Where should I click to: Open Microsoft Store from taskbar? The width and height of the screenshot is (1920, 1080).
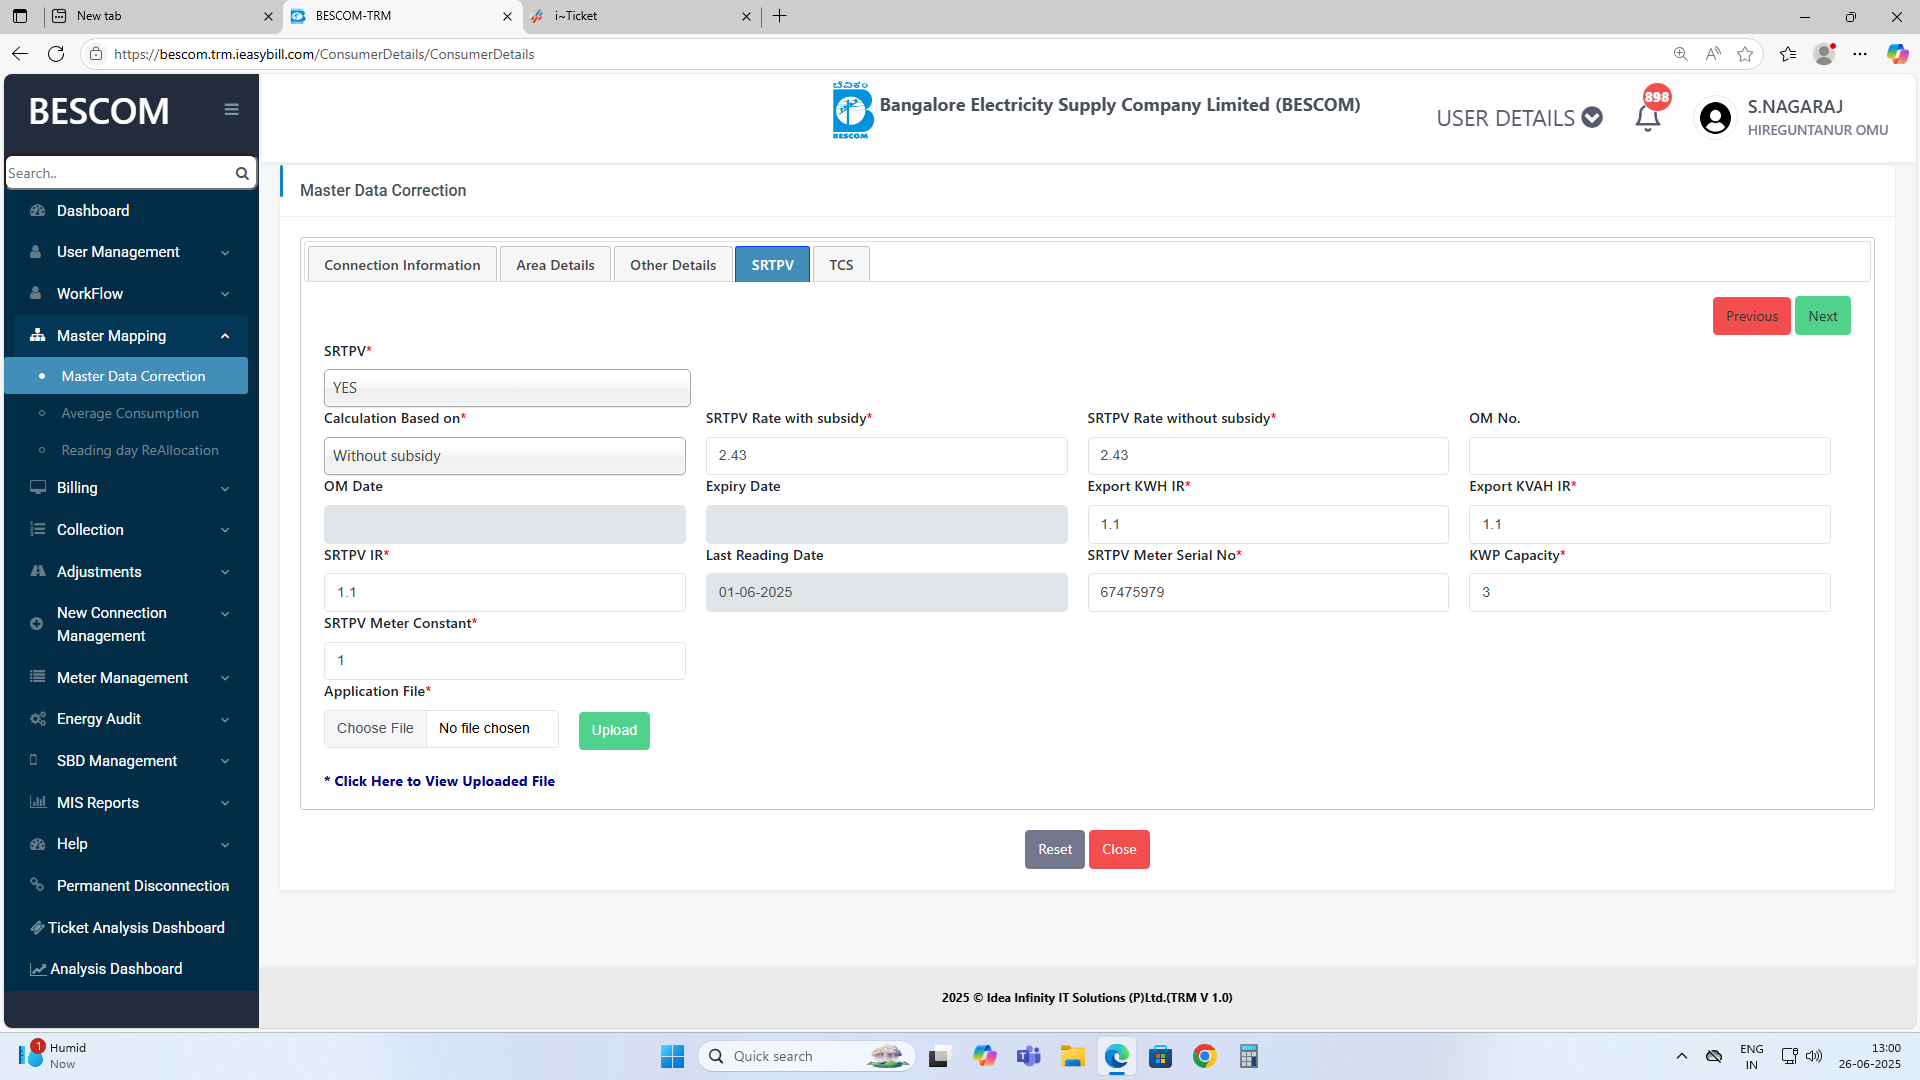coord(1160,1056)
